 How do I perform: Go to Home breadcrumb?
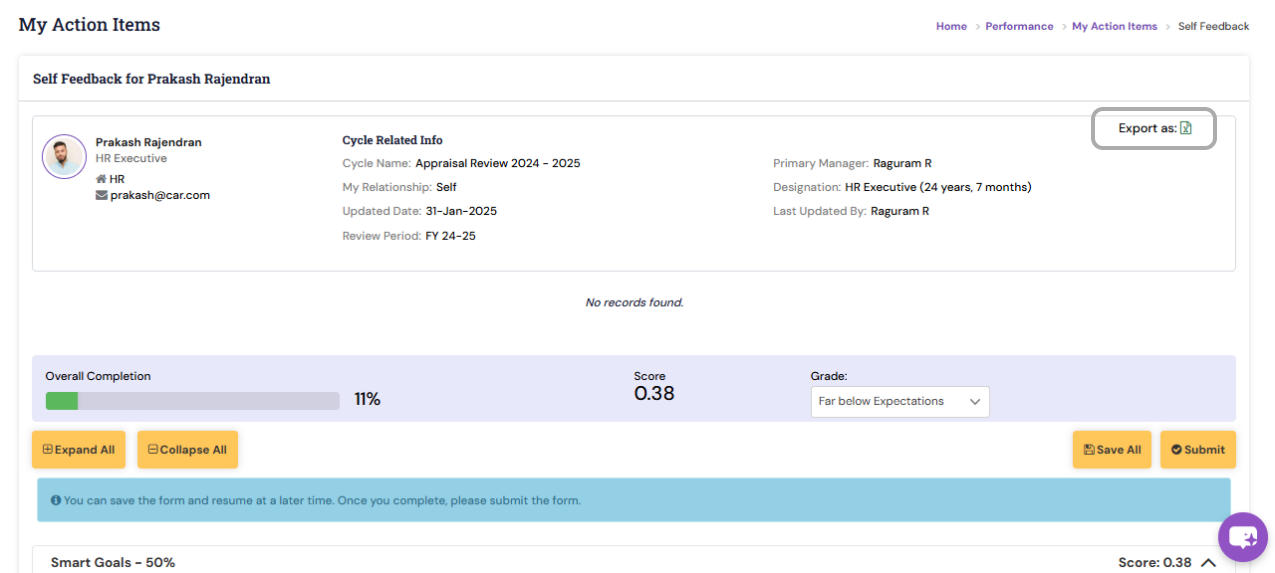coord(951,26)
